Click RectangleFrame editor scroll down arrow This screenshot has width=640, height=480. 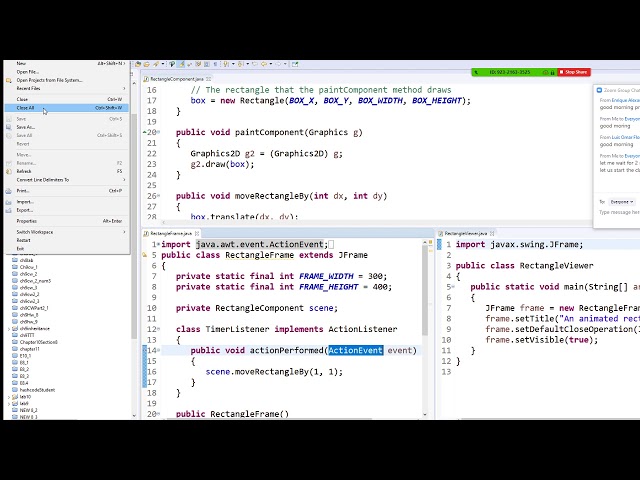click(x=425, y=414)
